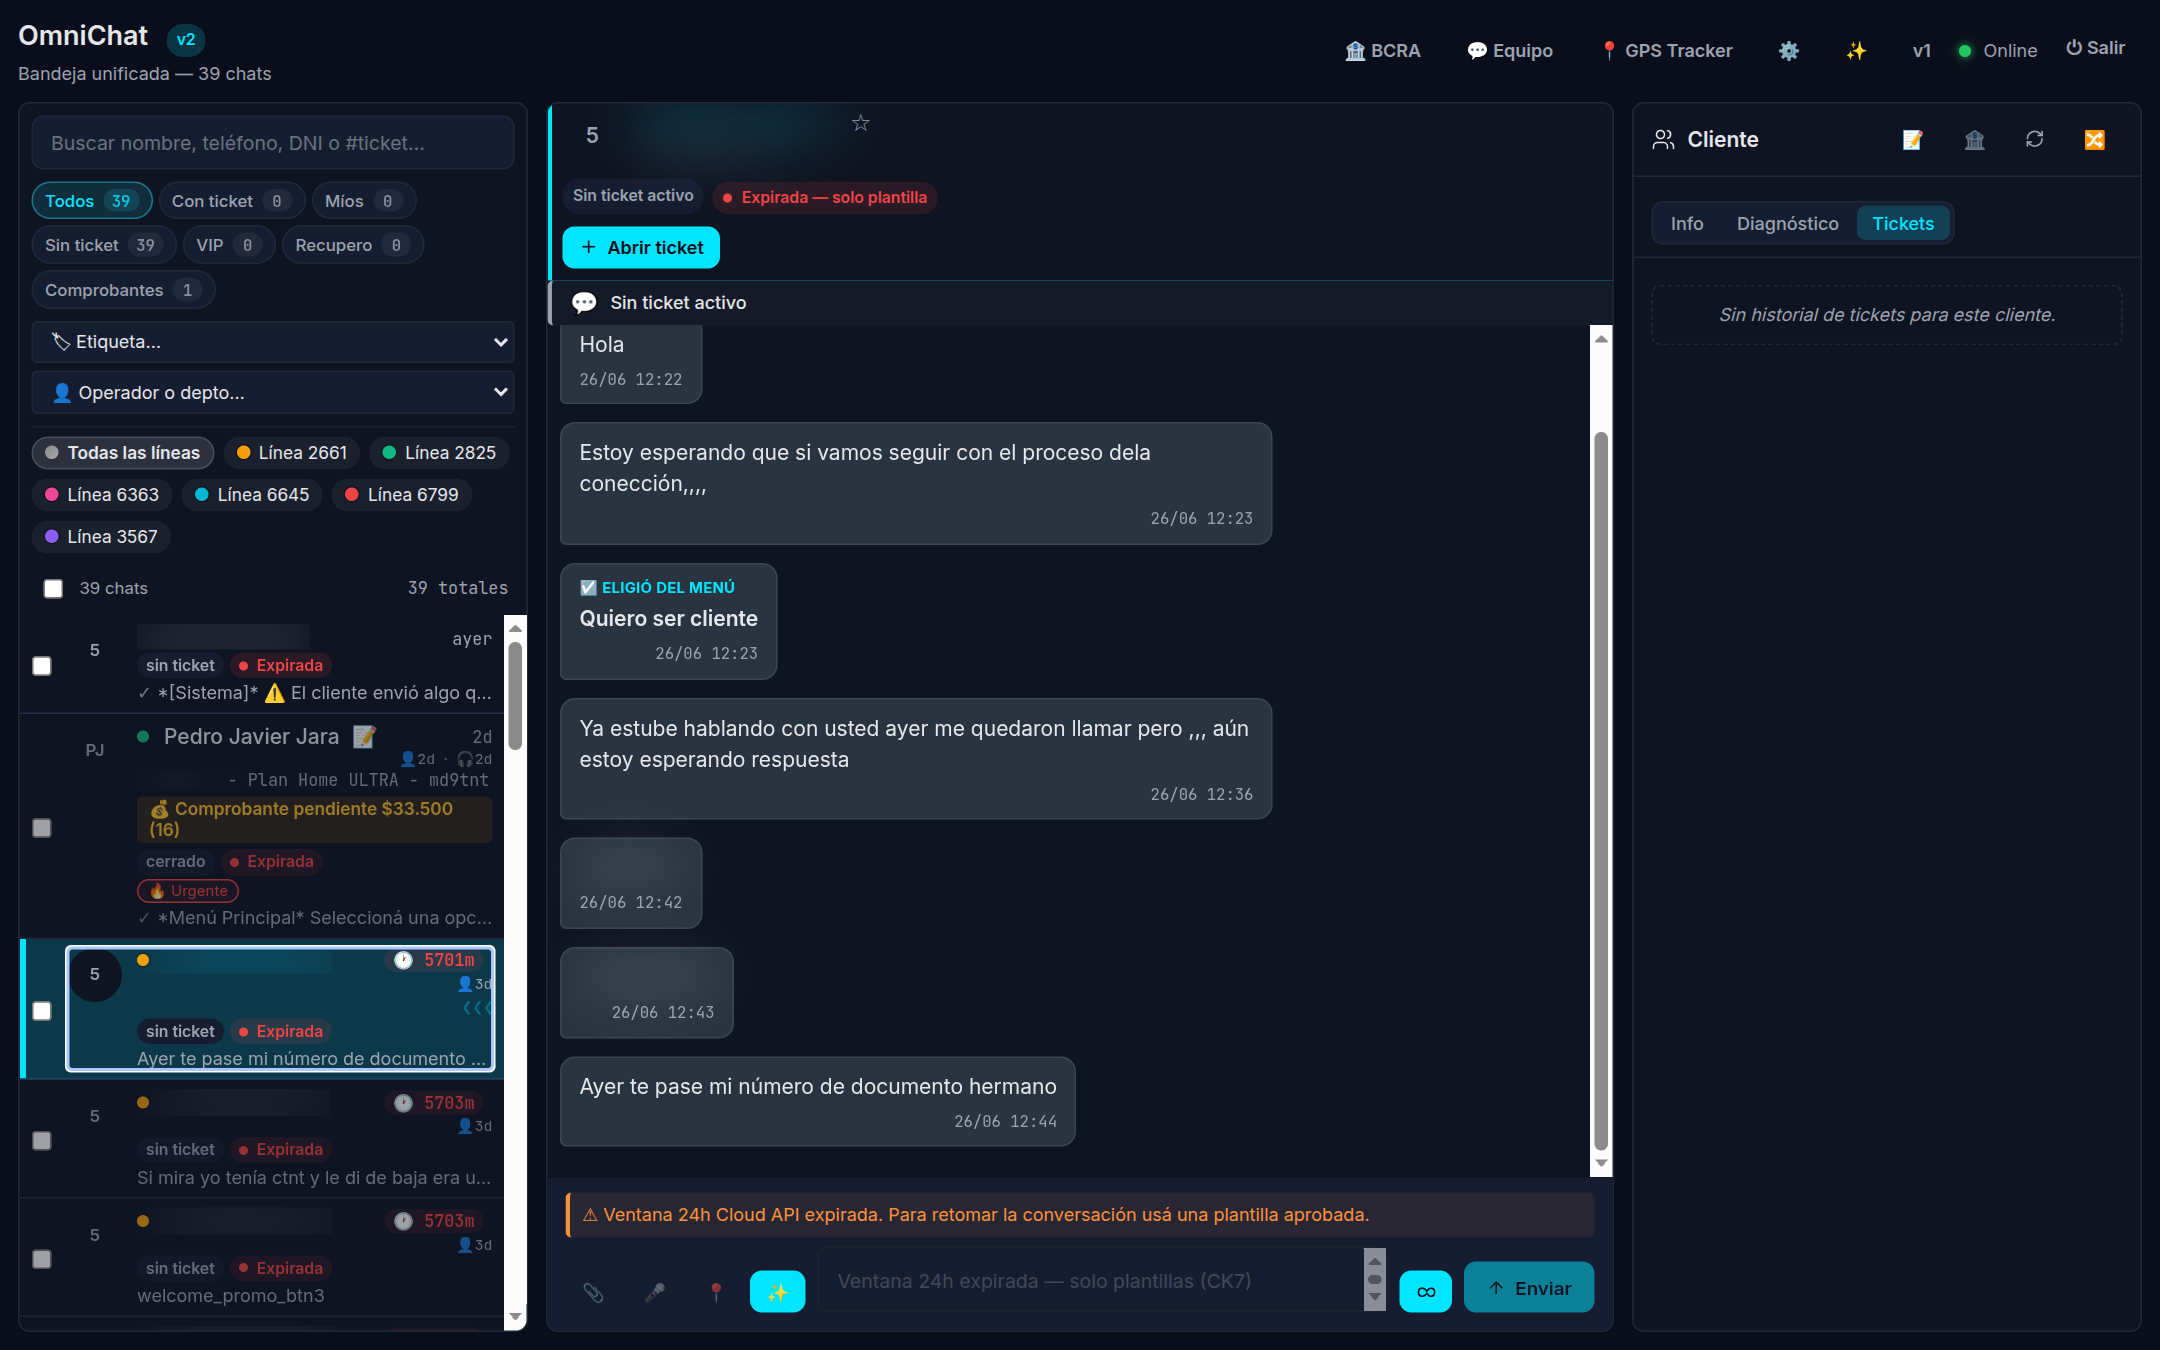Click the message composer text field
Screen dimensions: 2160x1350
click(x=1090, y=1281)
